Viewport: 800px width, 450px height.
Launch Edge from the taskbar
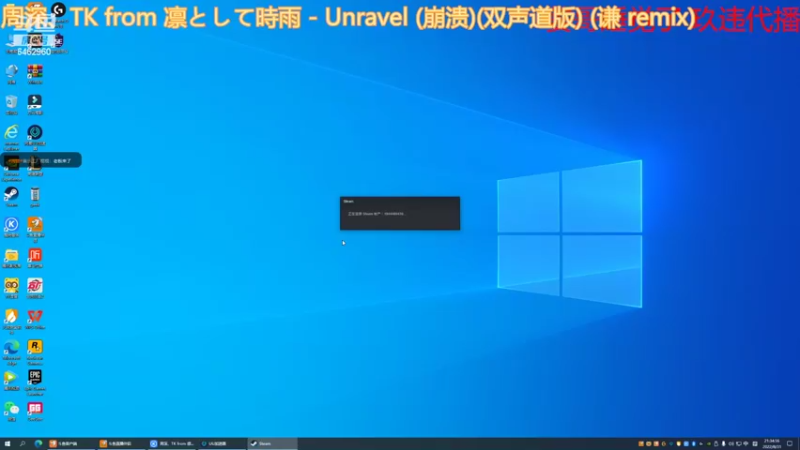(38, 444)
